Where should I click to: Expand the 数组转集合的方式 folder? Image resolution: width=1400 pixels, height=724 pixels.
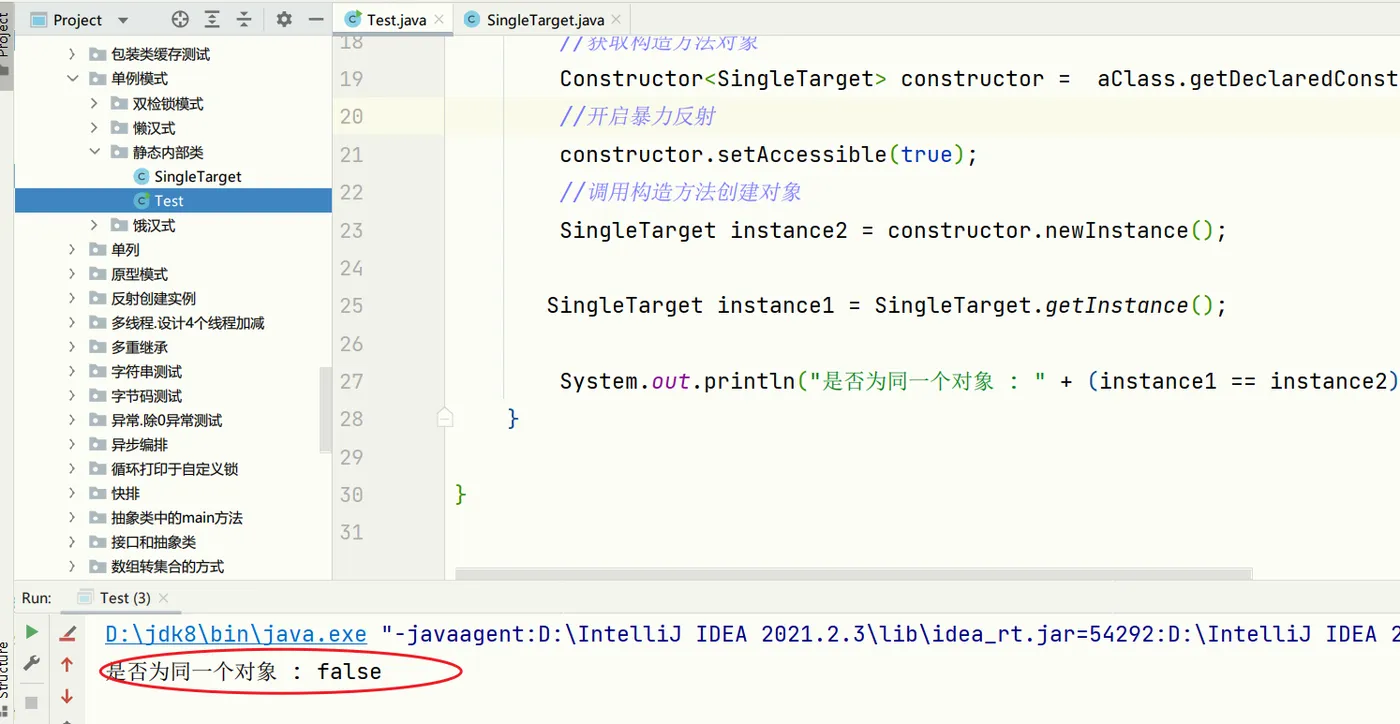[x=72, y=566]
